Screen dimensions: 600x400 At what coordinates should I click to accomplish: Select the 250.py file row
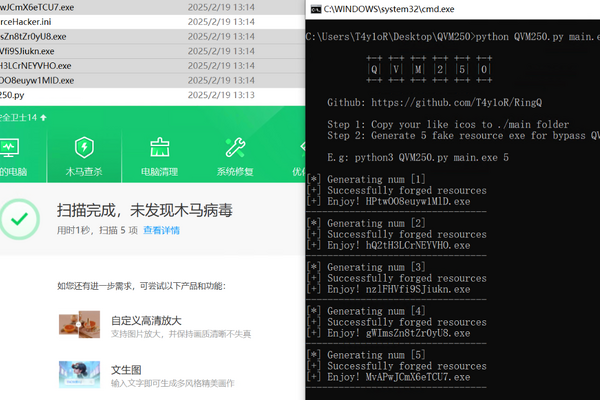point(152,95)
